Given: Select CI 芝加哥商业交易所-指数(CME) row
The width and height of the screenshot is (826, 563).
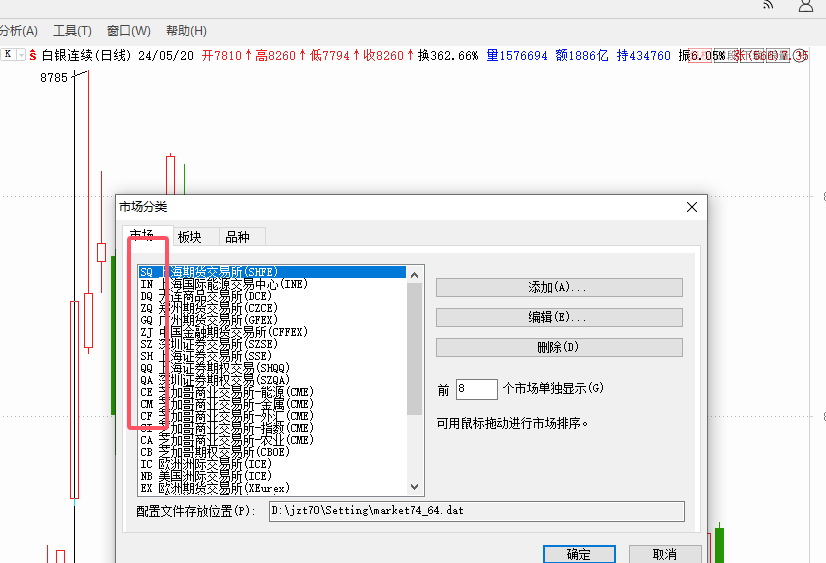Looking at the screenshot, I should 272,428.
